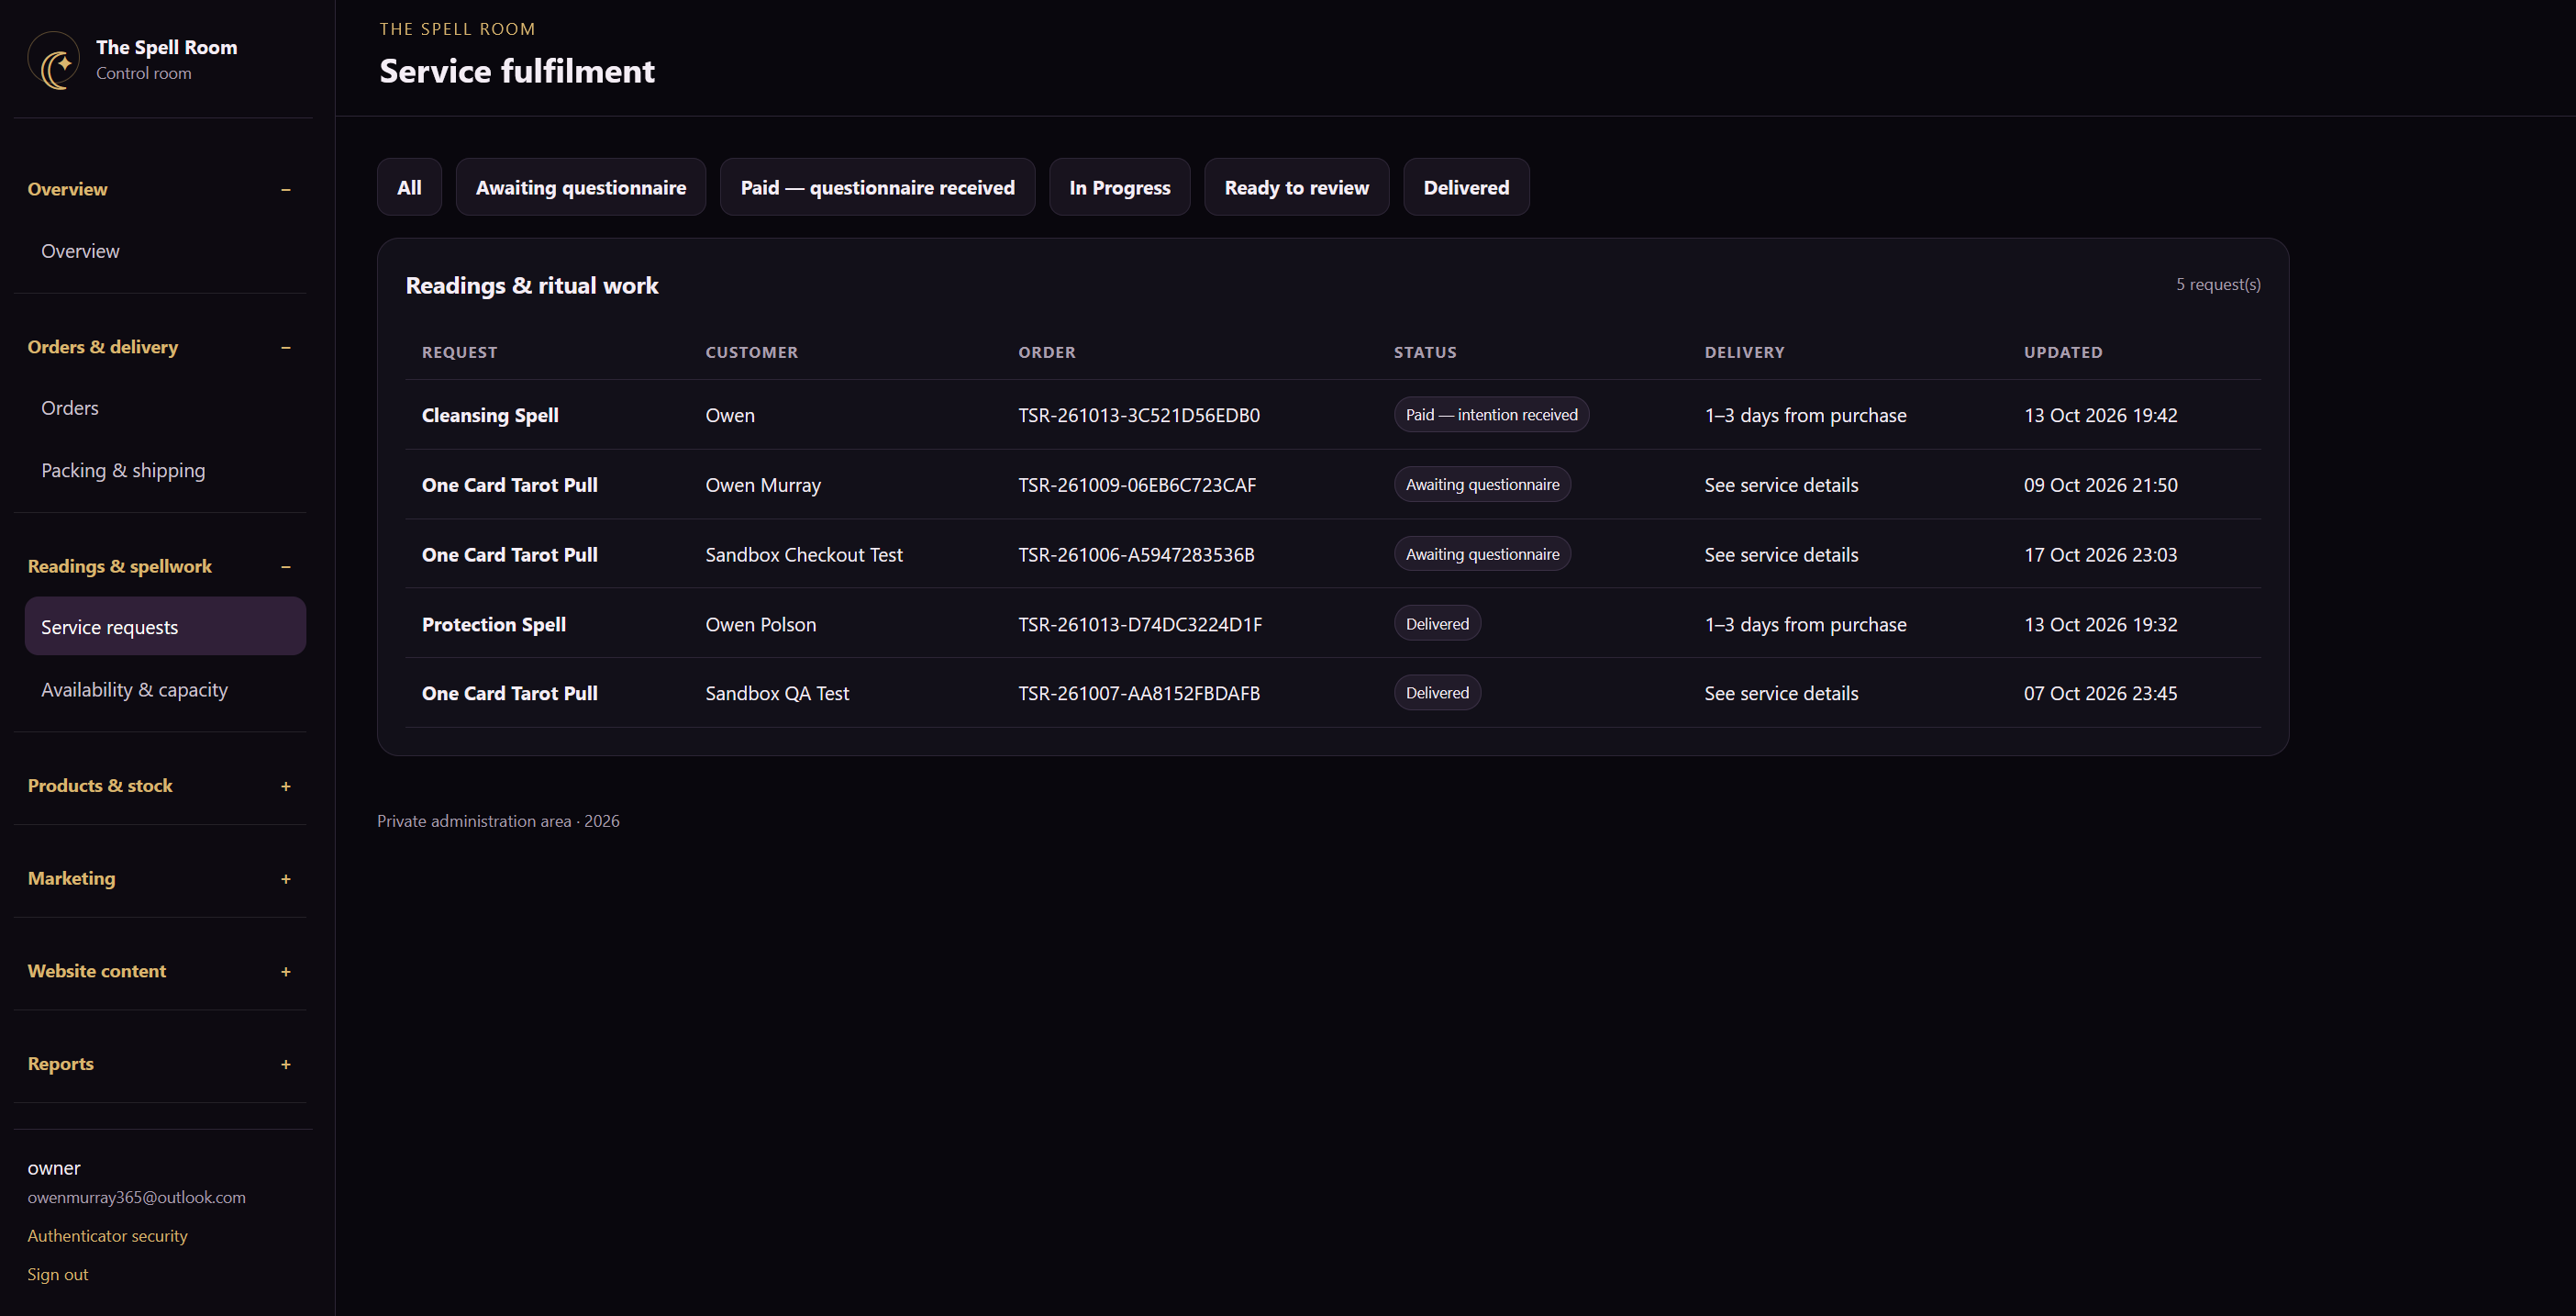Click updated time 17 Oct 2026 23:03
The image size is (2576, 1316).
[2100, 555]
